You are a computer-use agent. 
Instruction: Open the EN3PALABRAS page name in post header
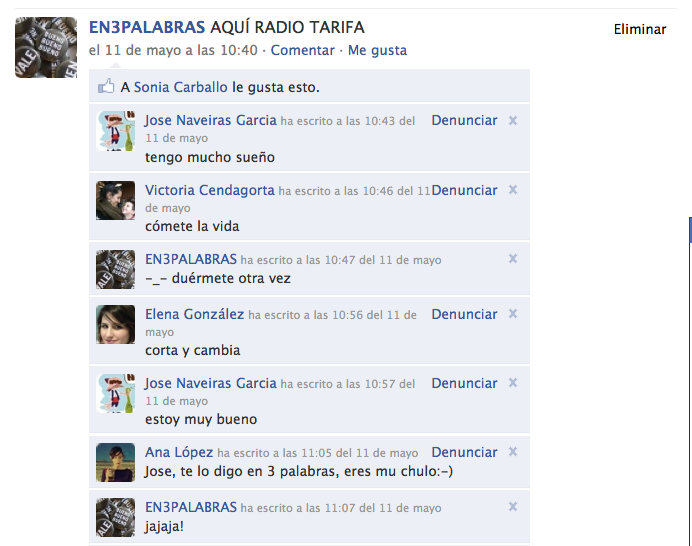[147, 27]
